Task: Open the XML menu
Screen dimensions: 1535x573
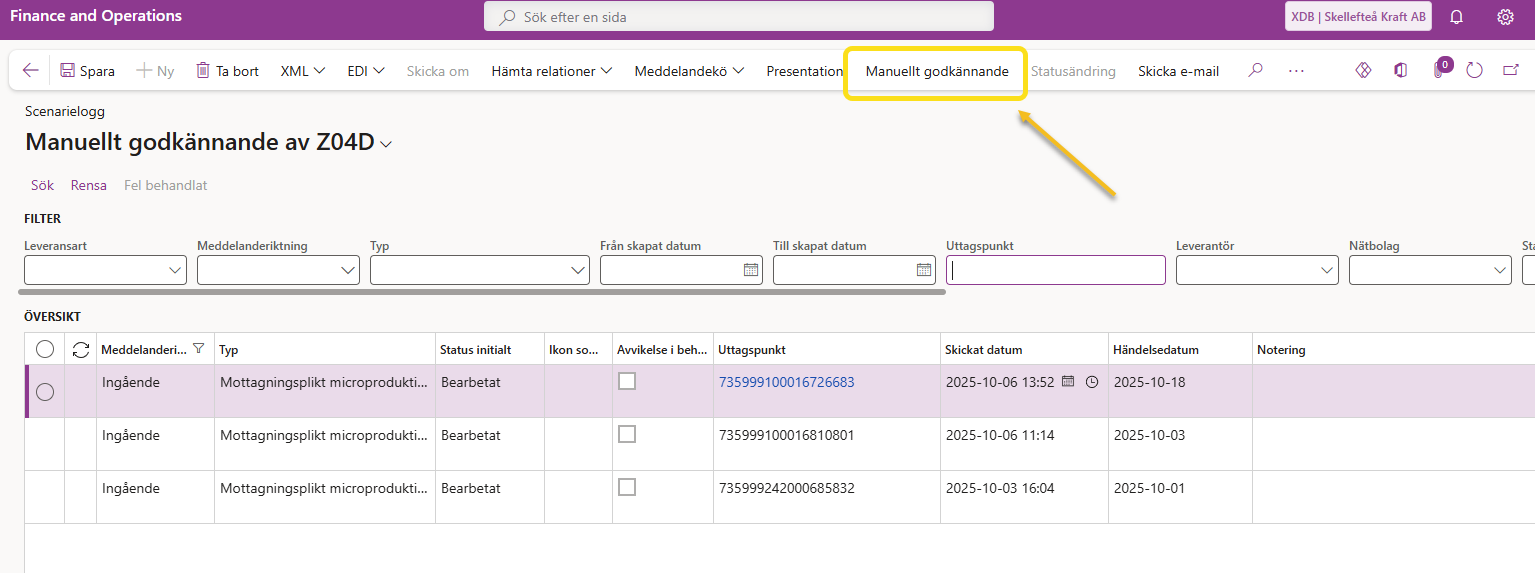Action: click(x=303, y=71)
